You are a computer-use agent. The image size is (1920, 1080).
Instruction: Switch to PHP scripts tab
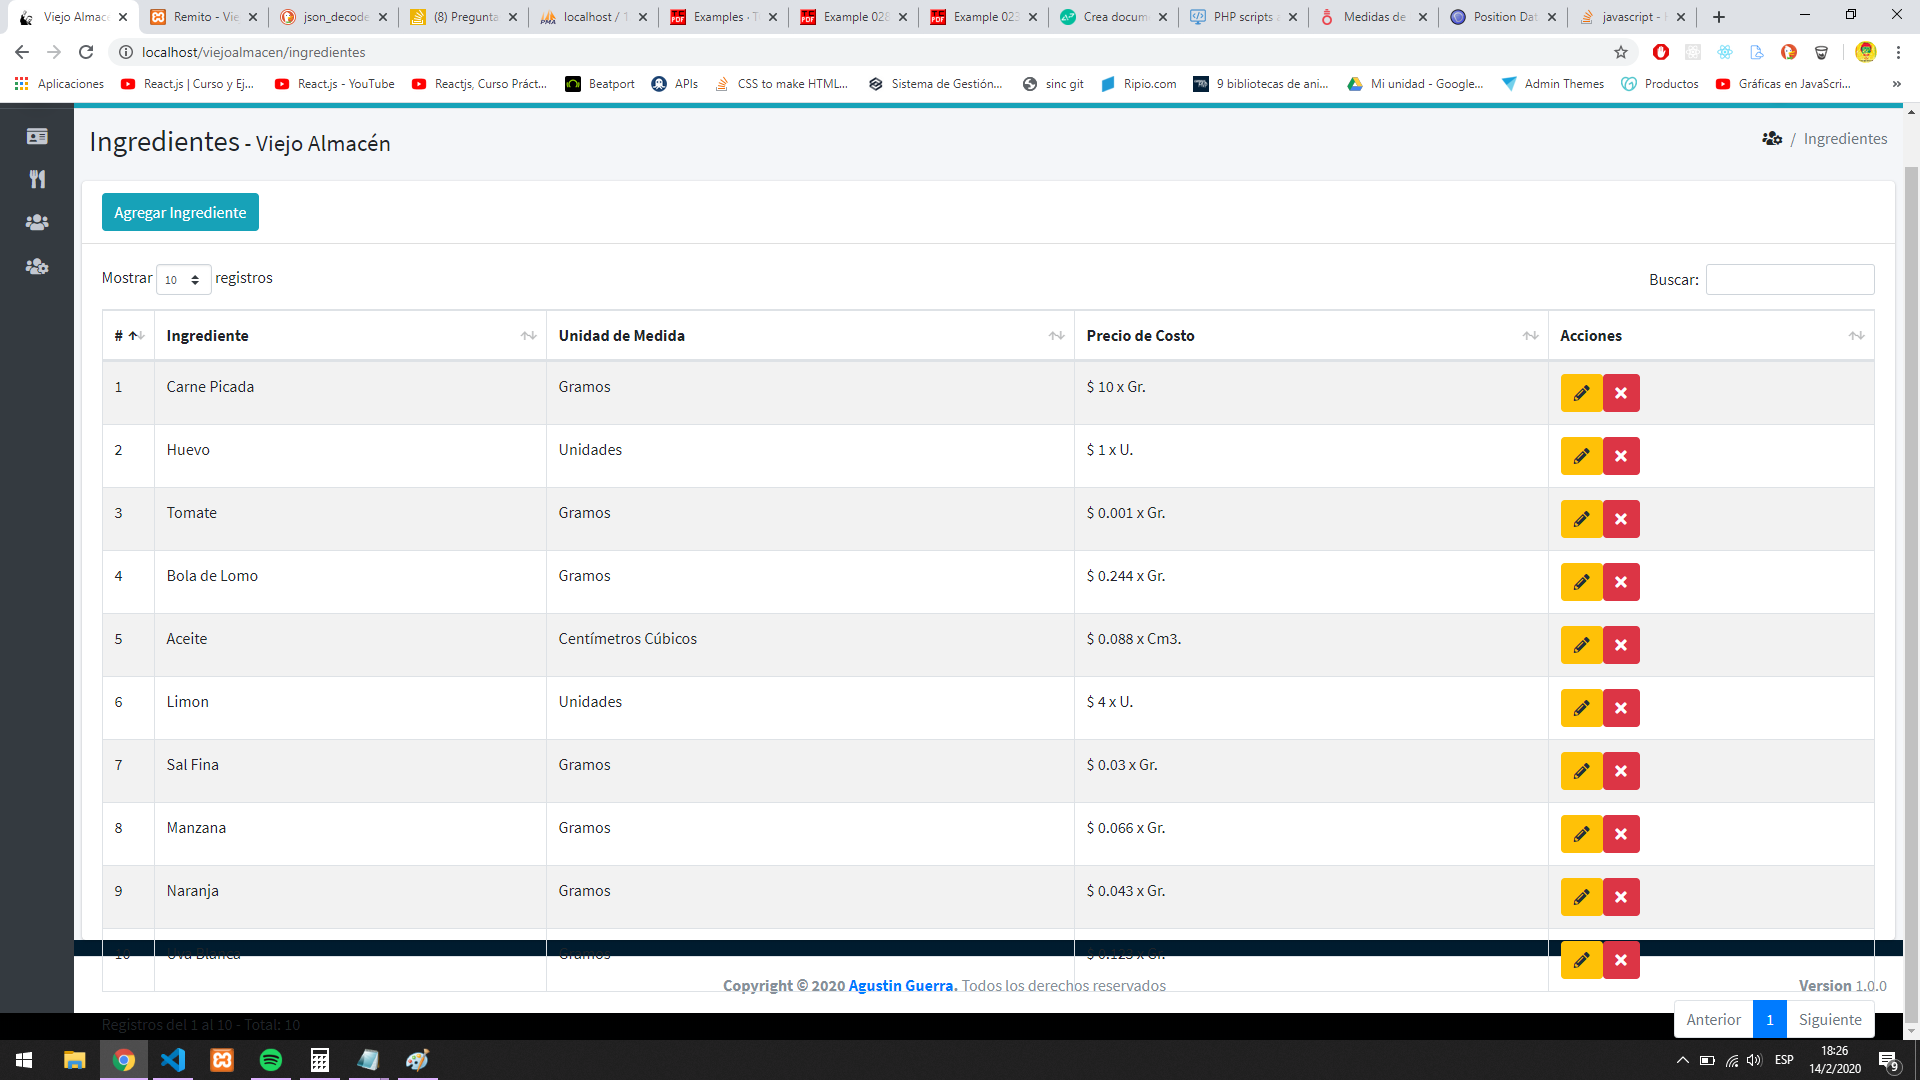coord(1244,17)
